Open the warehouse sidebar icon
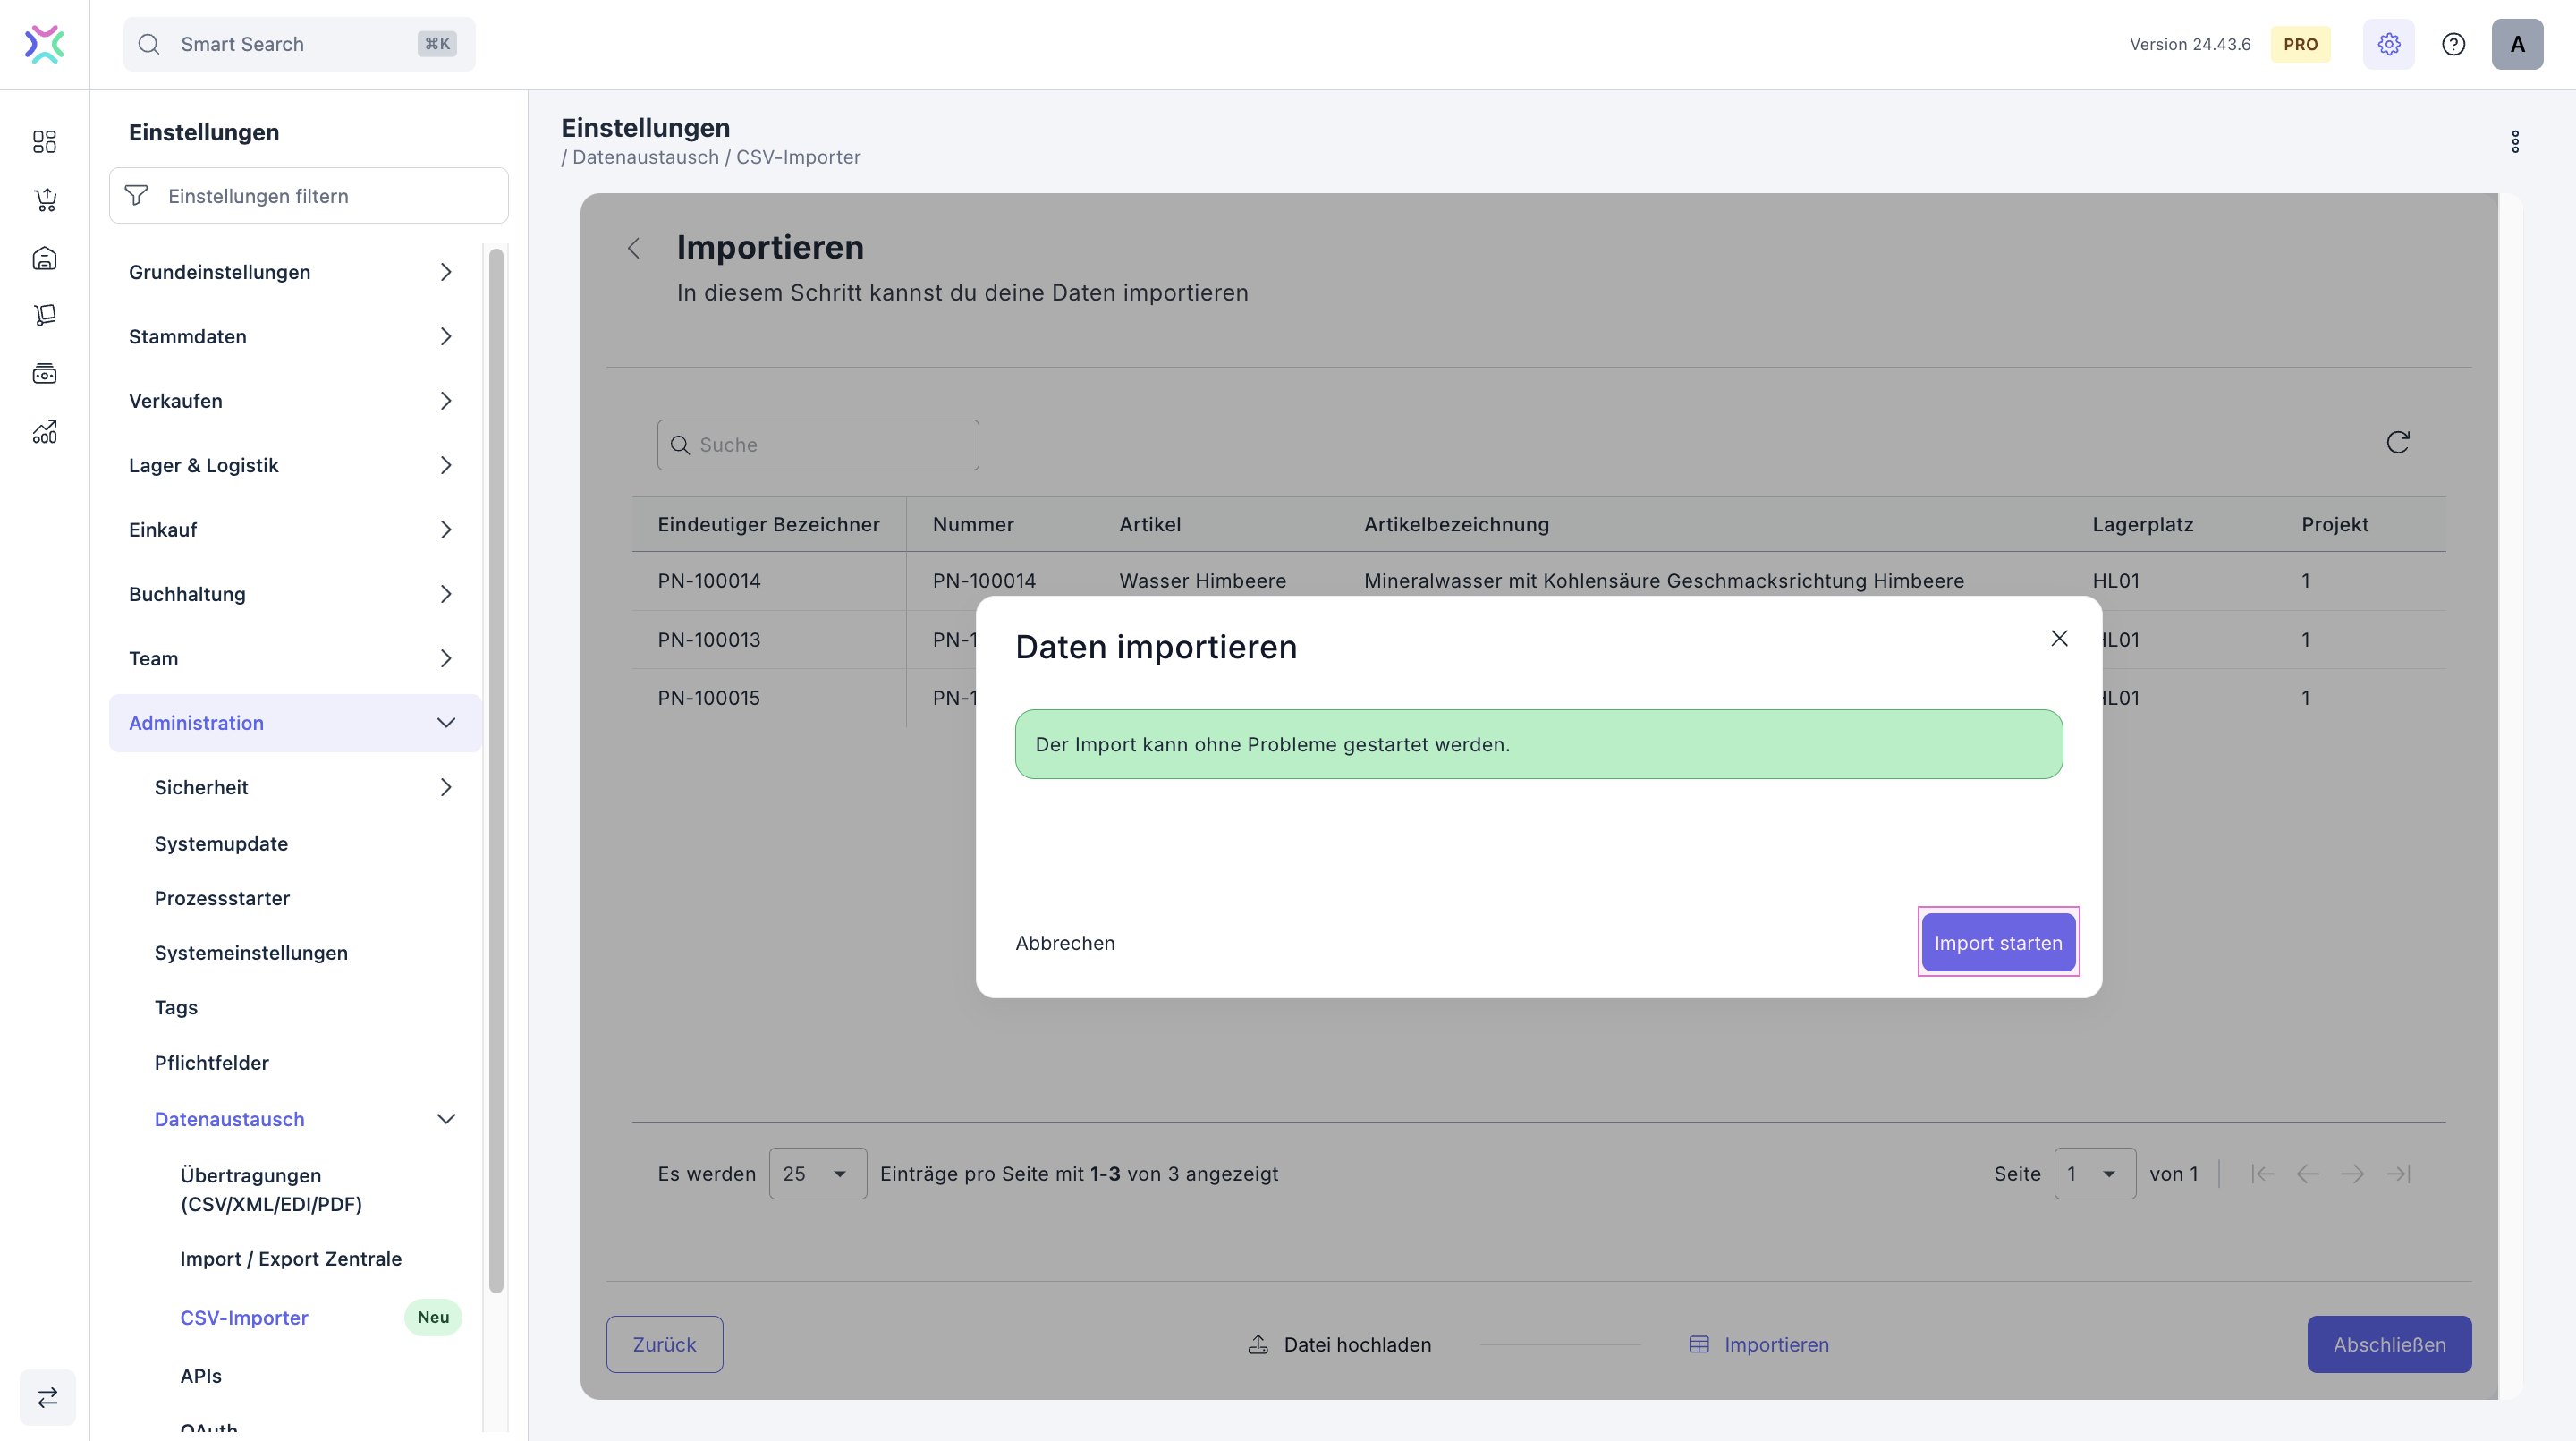 click(44, 258)
